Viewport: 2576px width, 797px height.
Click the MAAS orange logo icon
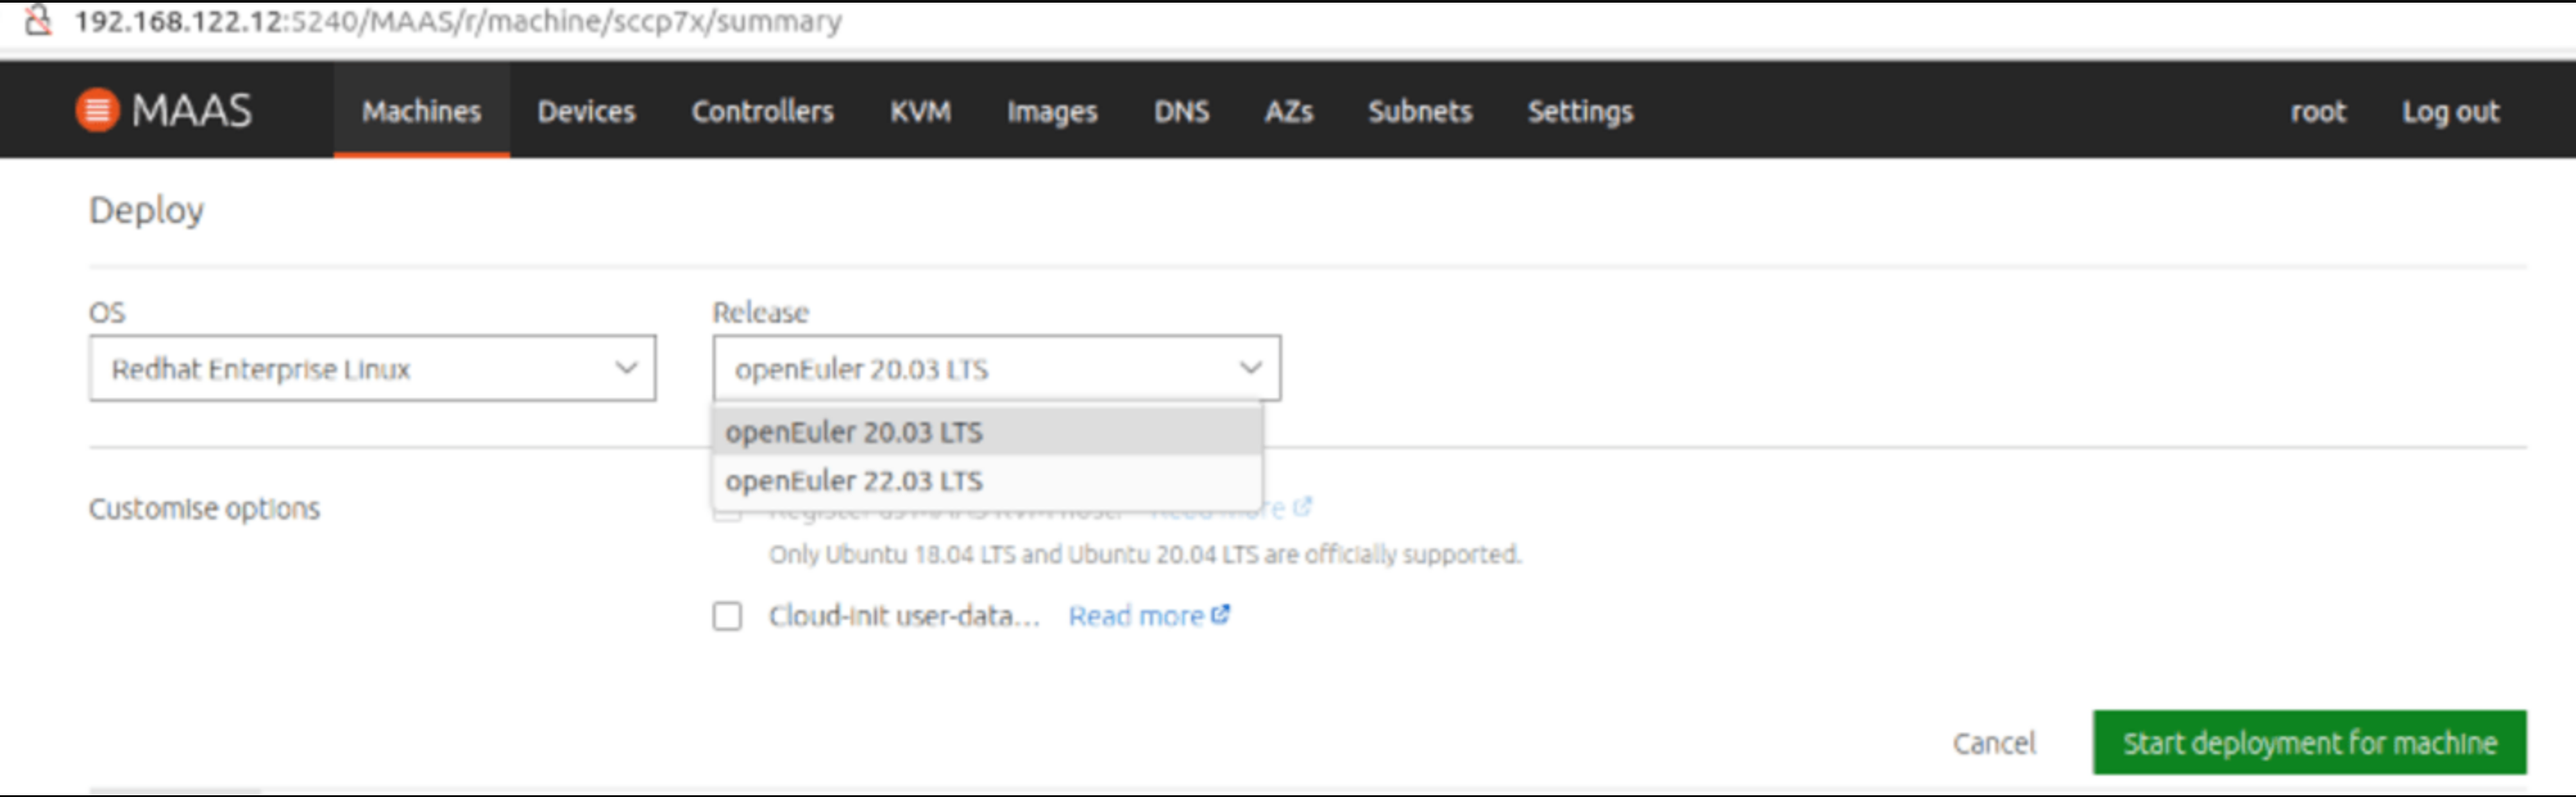tap(97, 110)
